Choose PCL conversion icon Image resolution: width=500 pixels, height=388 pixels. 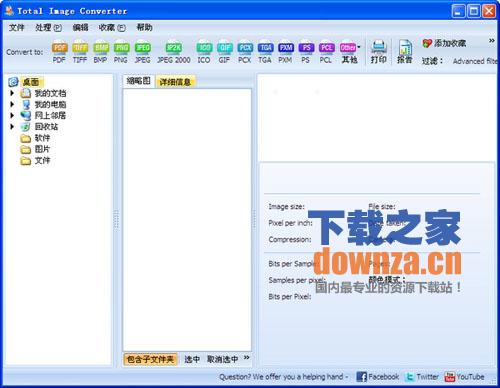[x=326, y=52]
